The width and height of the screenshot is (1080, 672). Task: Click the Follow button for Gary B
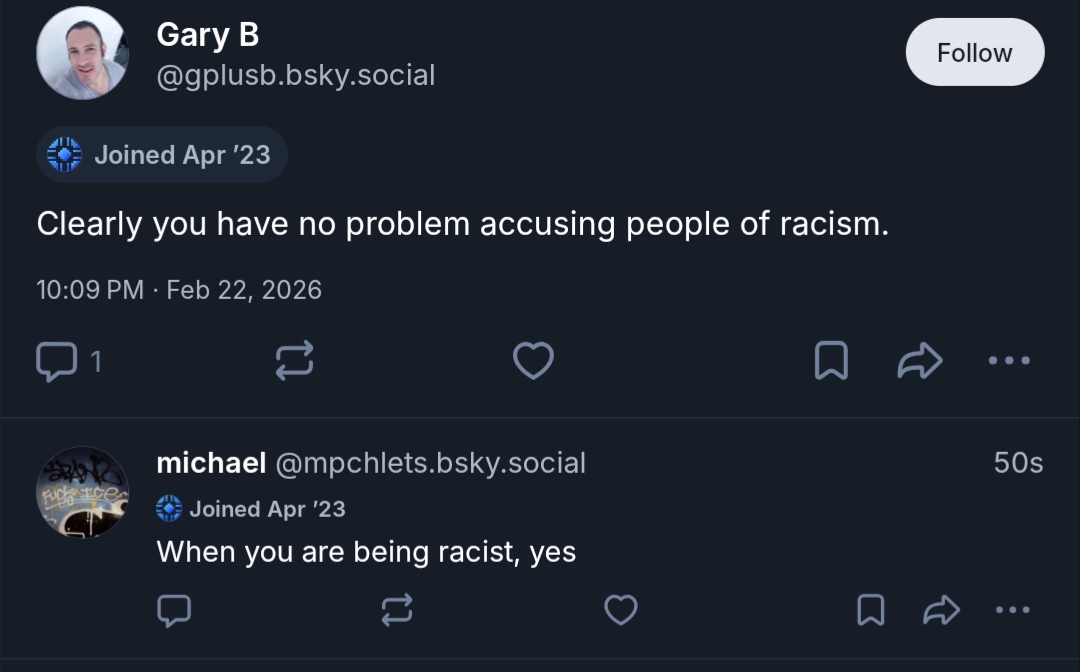point(974,52)
